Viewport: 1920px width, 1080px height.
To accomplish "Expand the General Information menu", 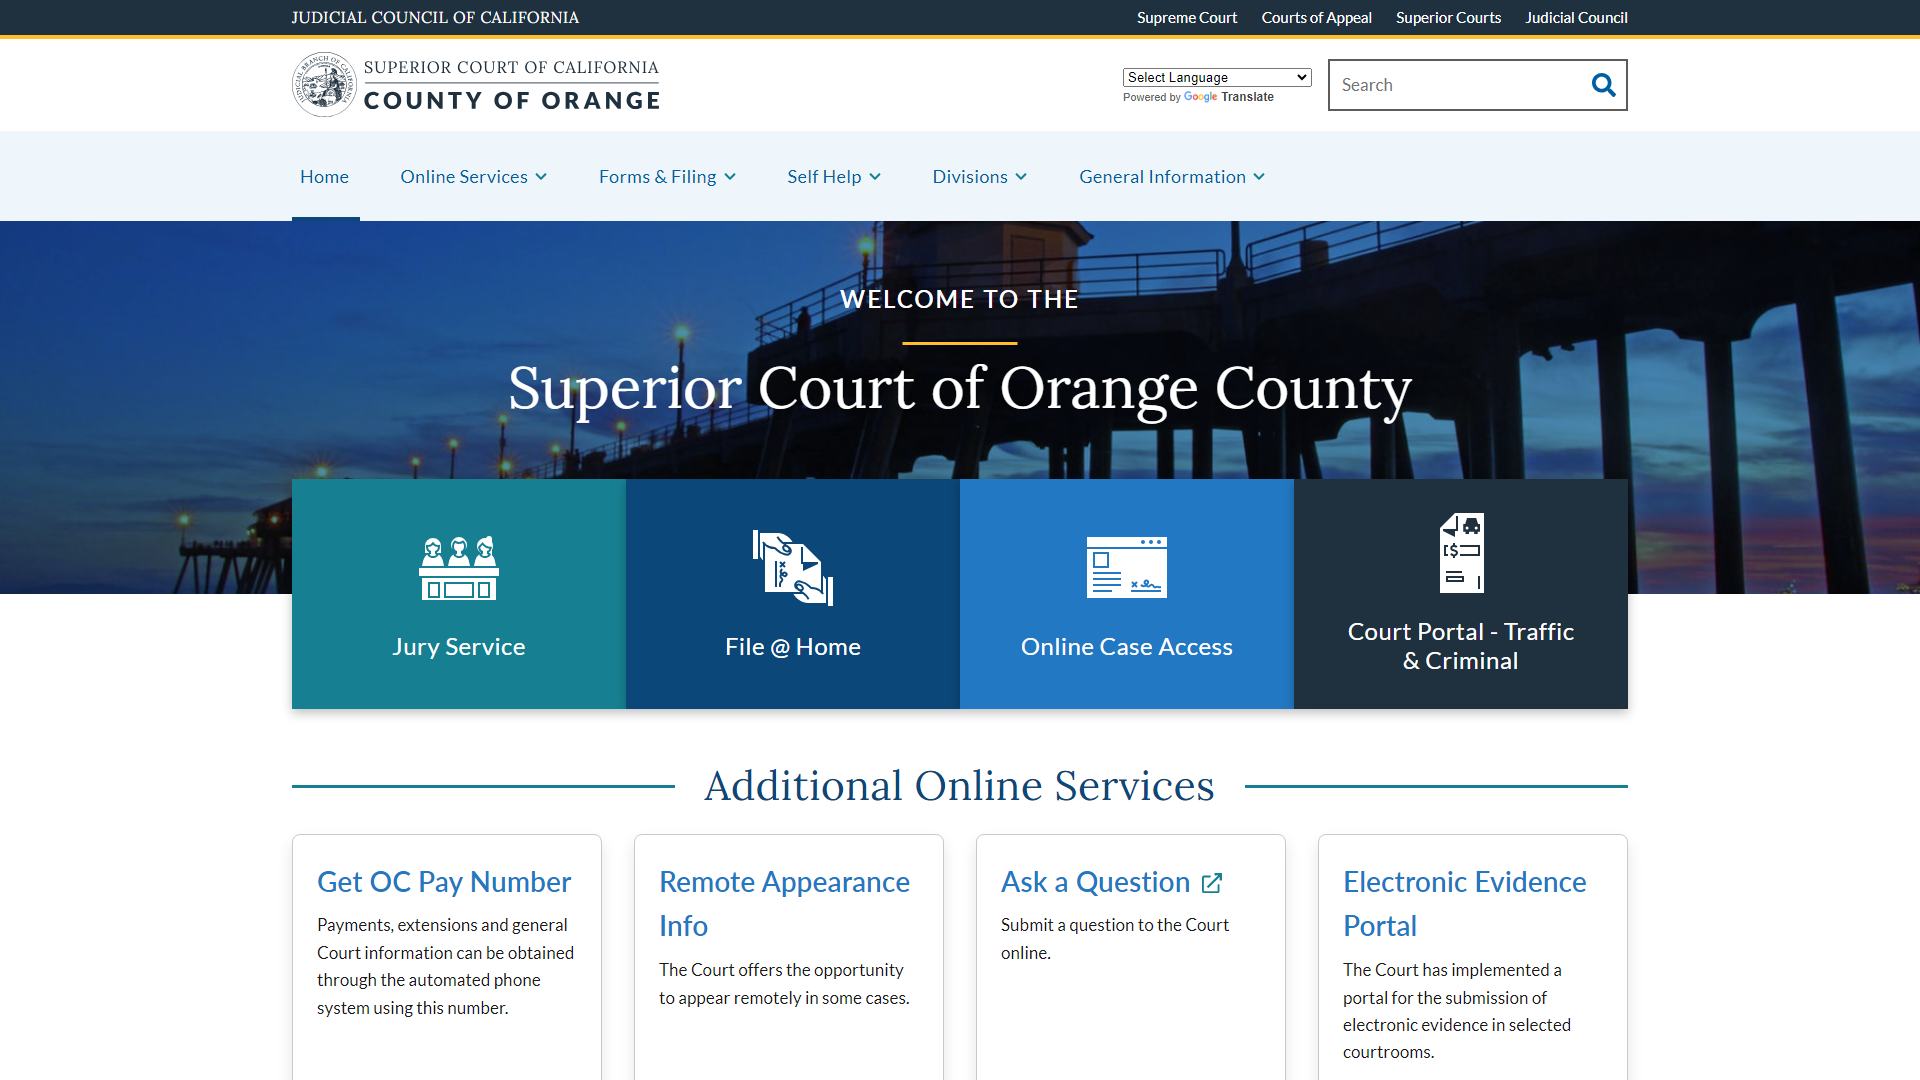I will coord(1172,176).
